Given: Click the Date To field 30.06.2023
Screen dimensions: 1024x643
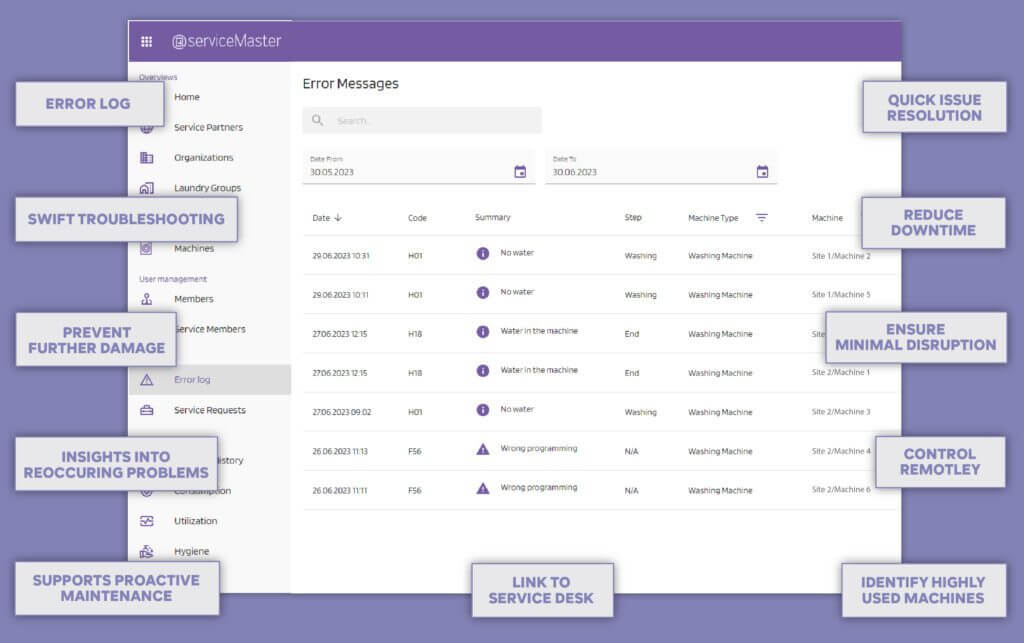Looking at the screenshot, I should (x=661, y=166).
